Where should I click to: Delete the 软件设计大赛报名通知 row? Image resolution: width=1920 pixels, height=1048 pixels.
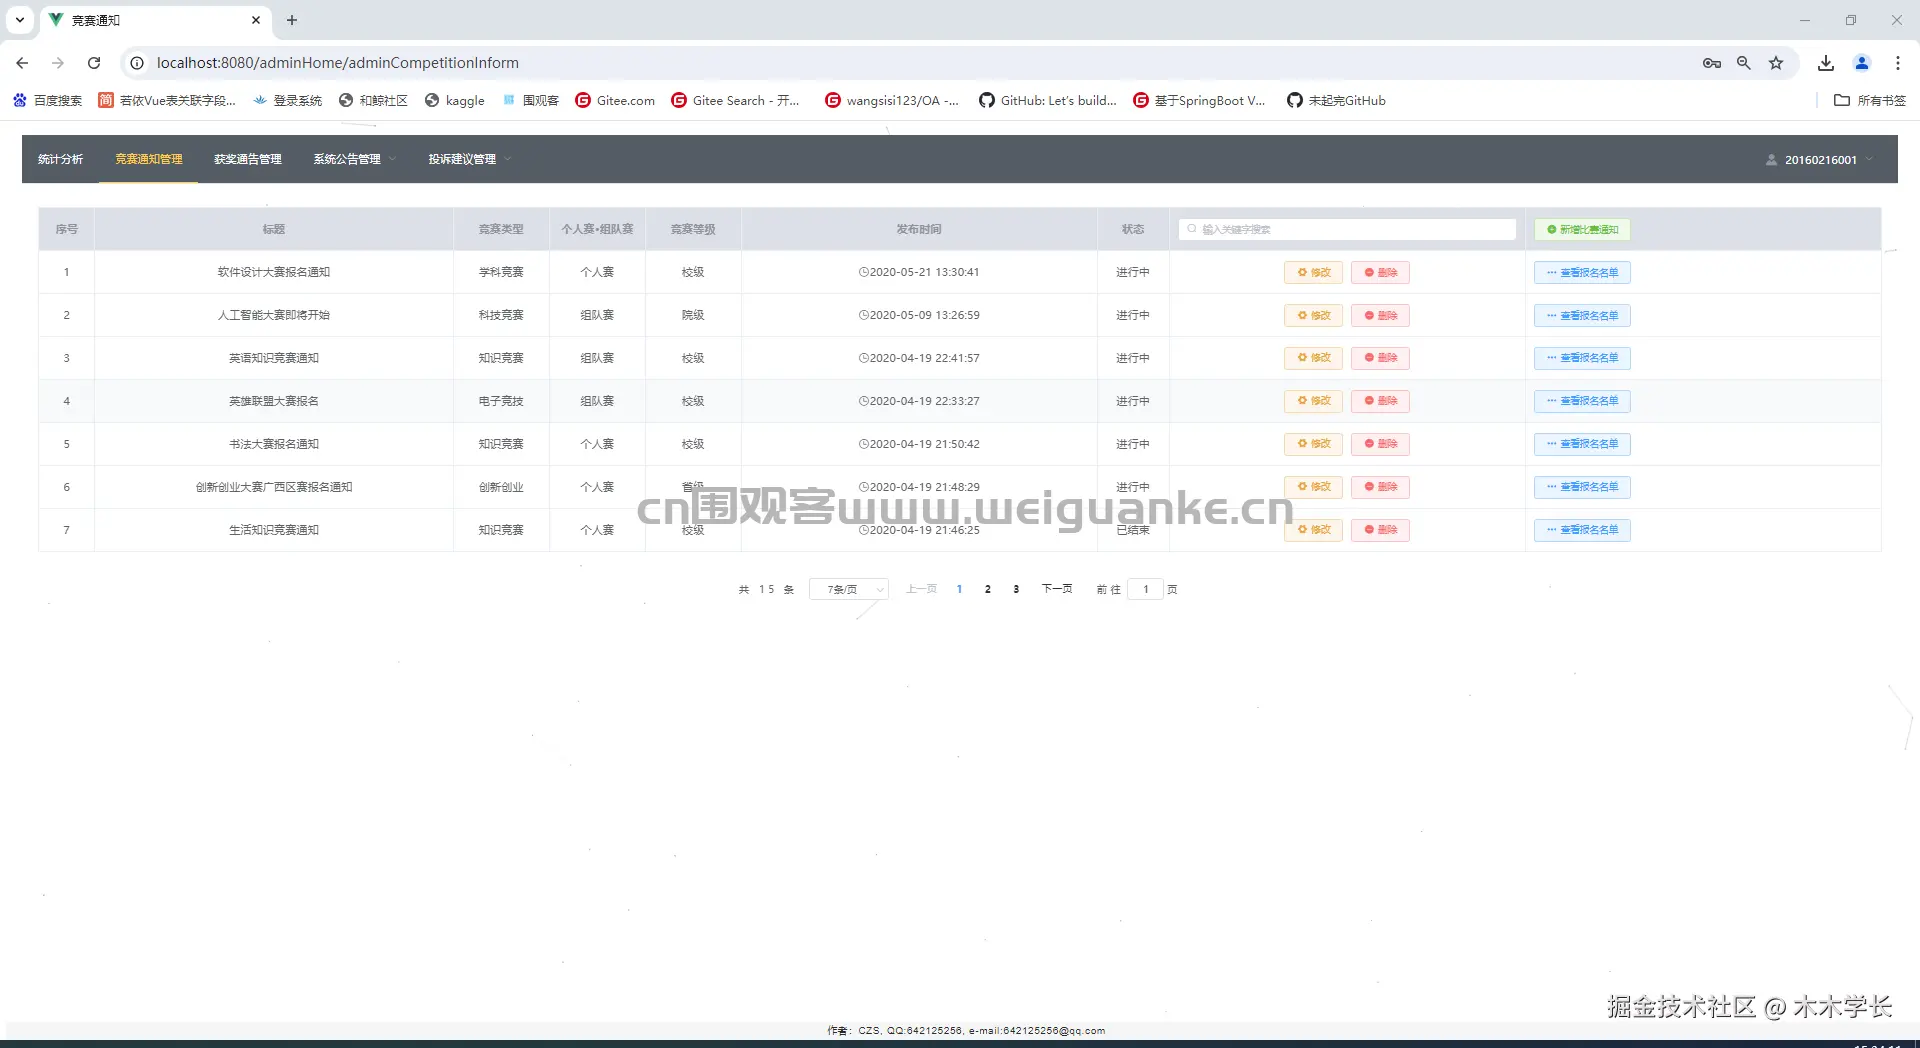pos(1380,272)
